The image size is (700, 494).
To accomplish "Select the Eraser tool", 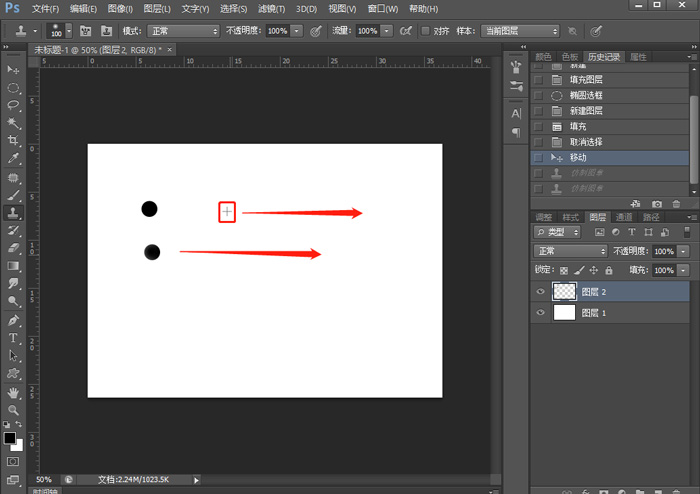I will [13, 248].
